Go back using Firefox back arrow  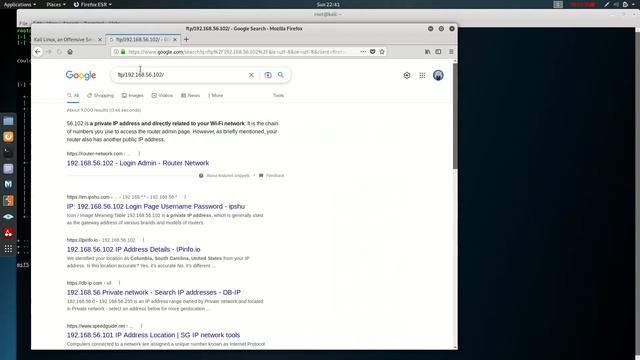tap(38, 52)
